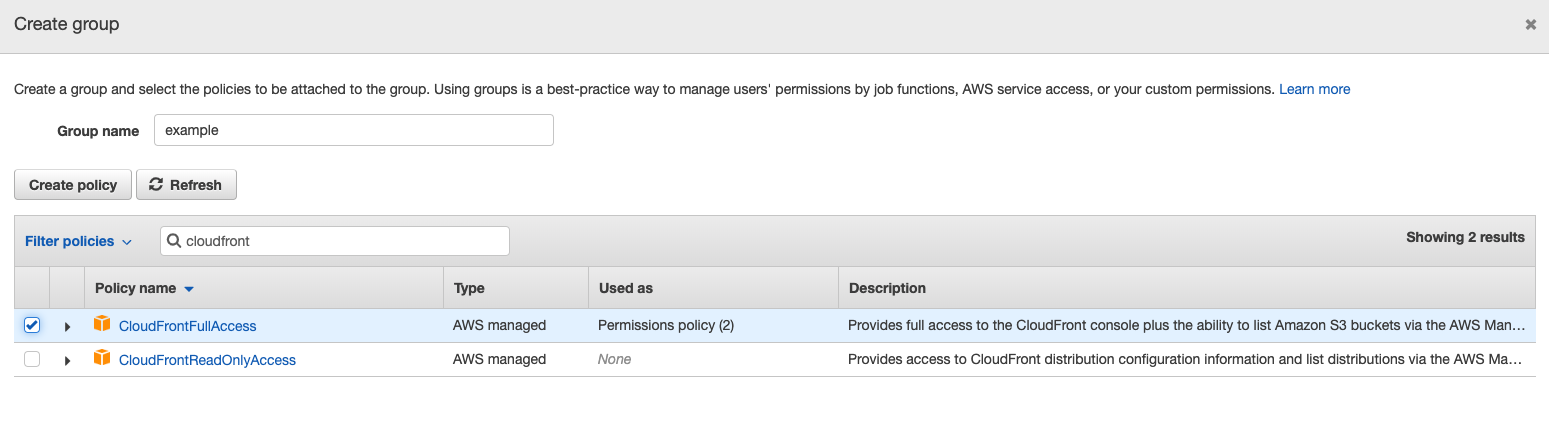Sort by the Type column header
Viewport: 1549px width, 423px height.
click(469, 288)
